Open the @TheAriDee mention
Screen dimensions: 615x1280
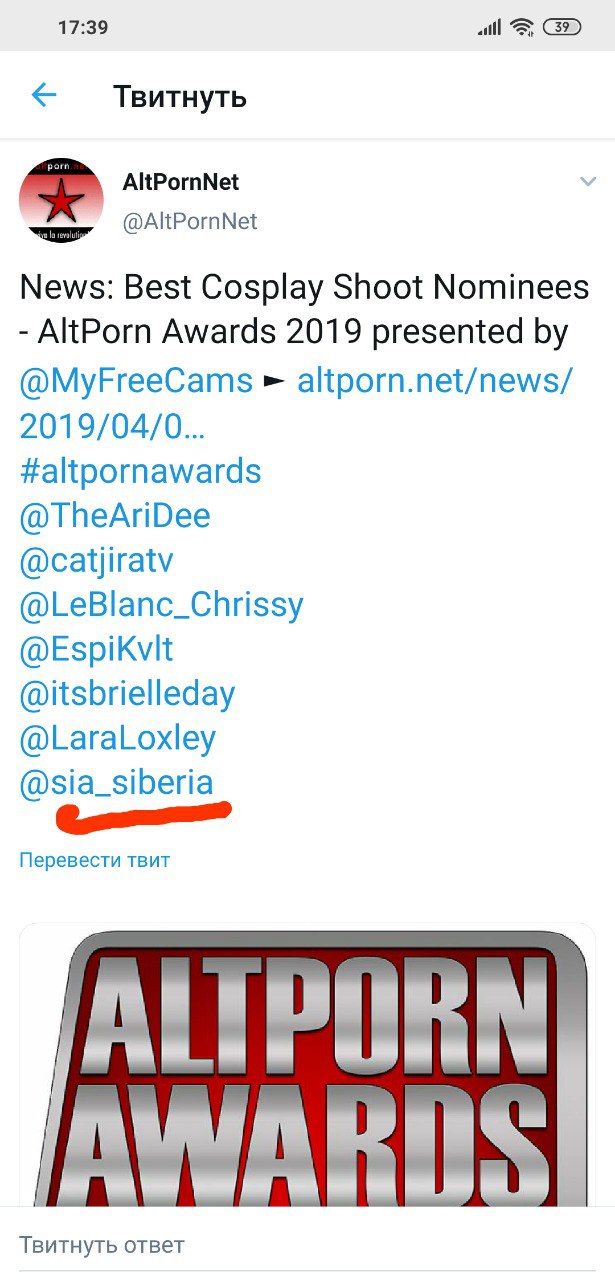(x=115, y=516)
